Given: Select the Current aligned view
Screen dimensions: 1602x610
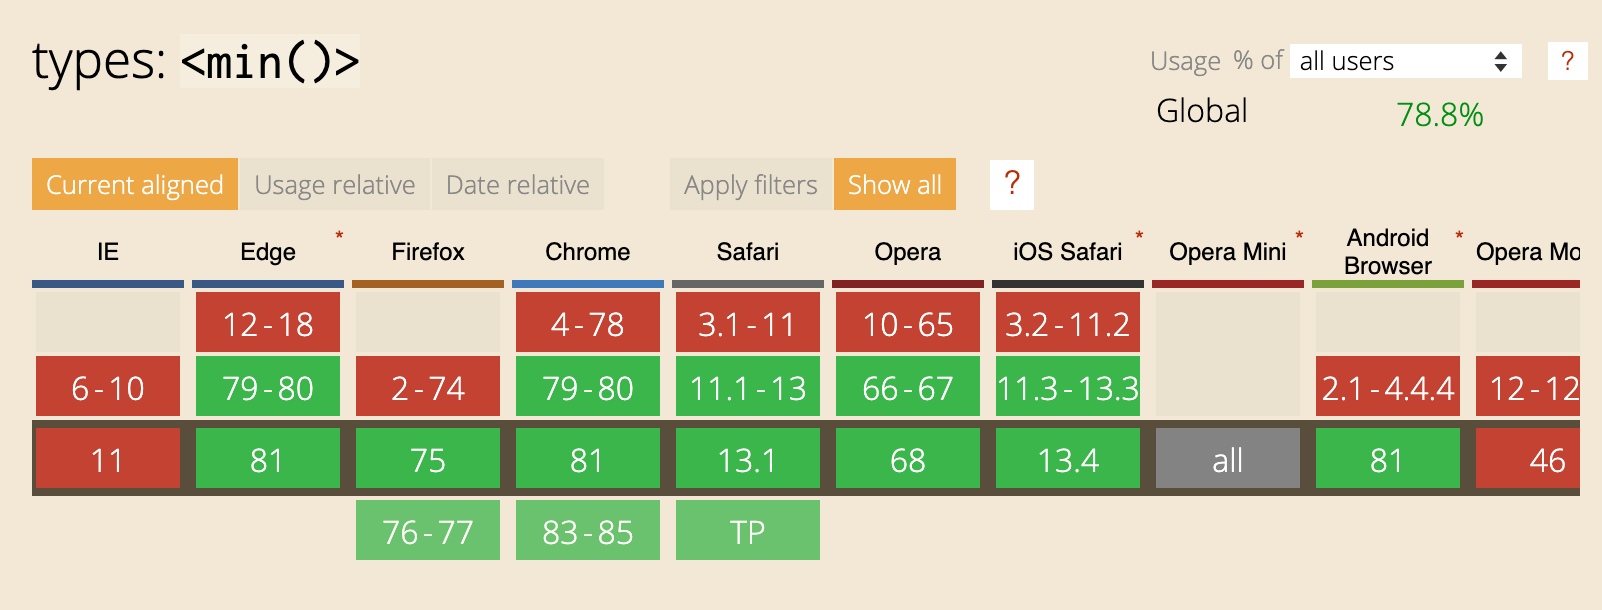Looking at the screenshot, I should pos(135,184).
